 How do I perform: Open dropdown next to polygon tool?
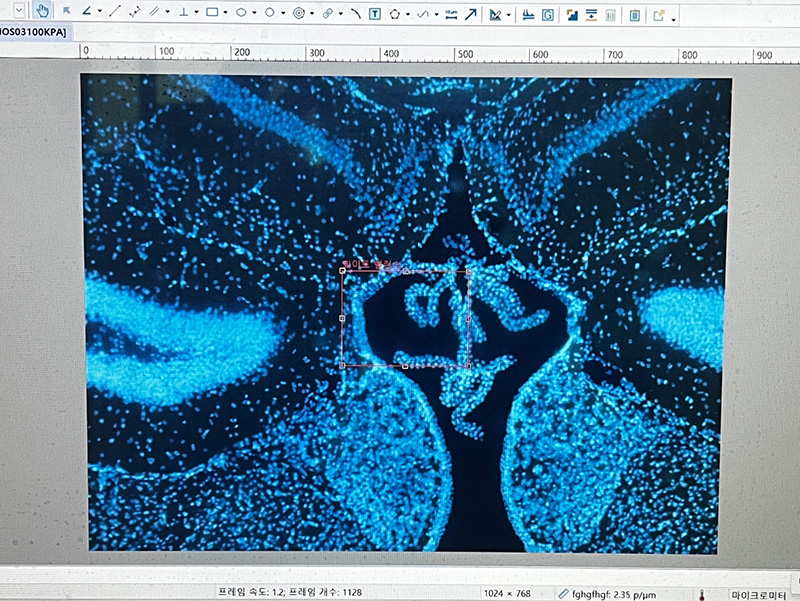click(x=408, y=15)
